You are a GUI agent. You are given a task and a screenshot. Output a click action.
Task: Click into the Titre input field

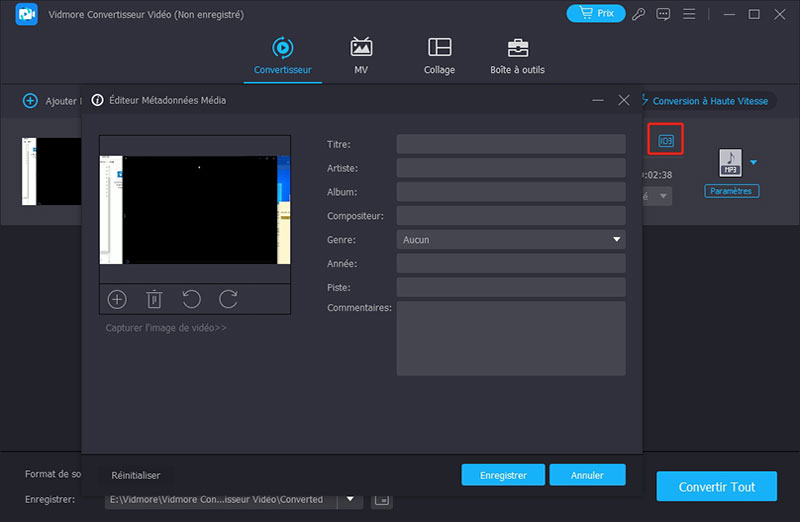(x=510, y=144)
